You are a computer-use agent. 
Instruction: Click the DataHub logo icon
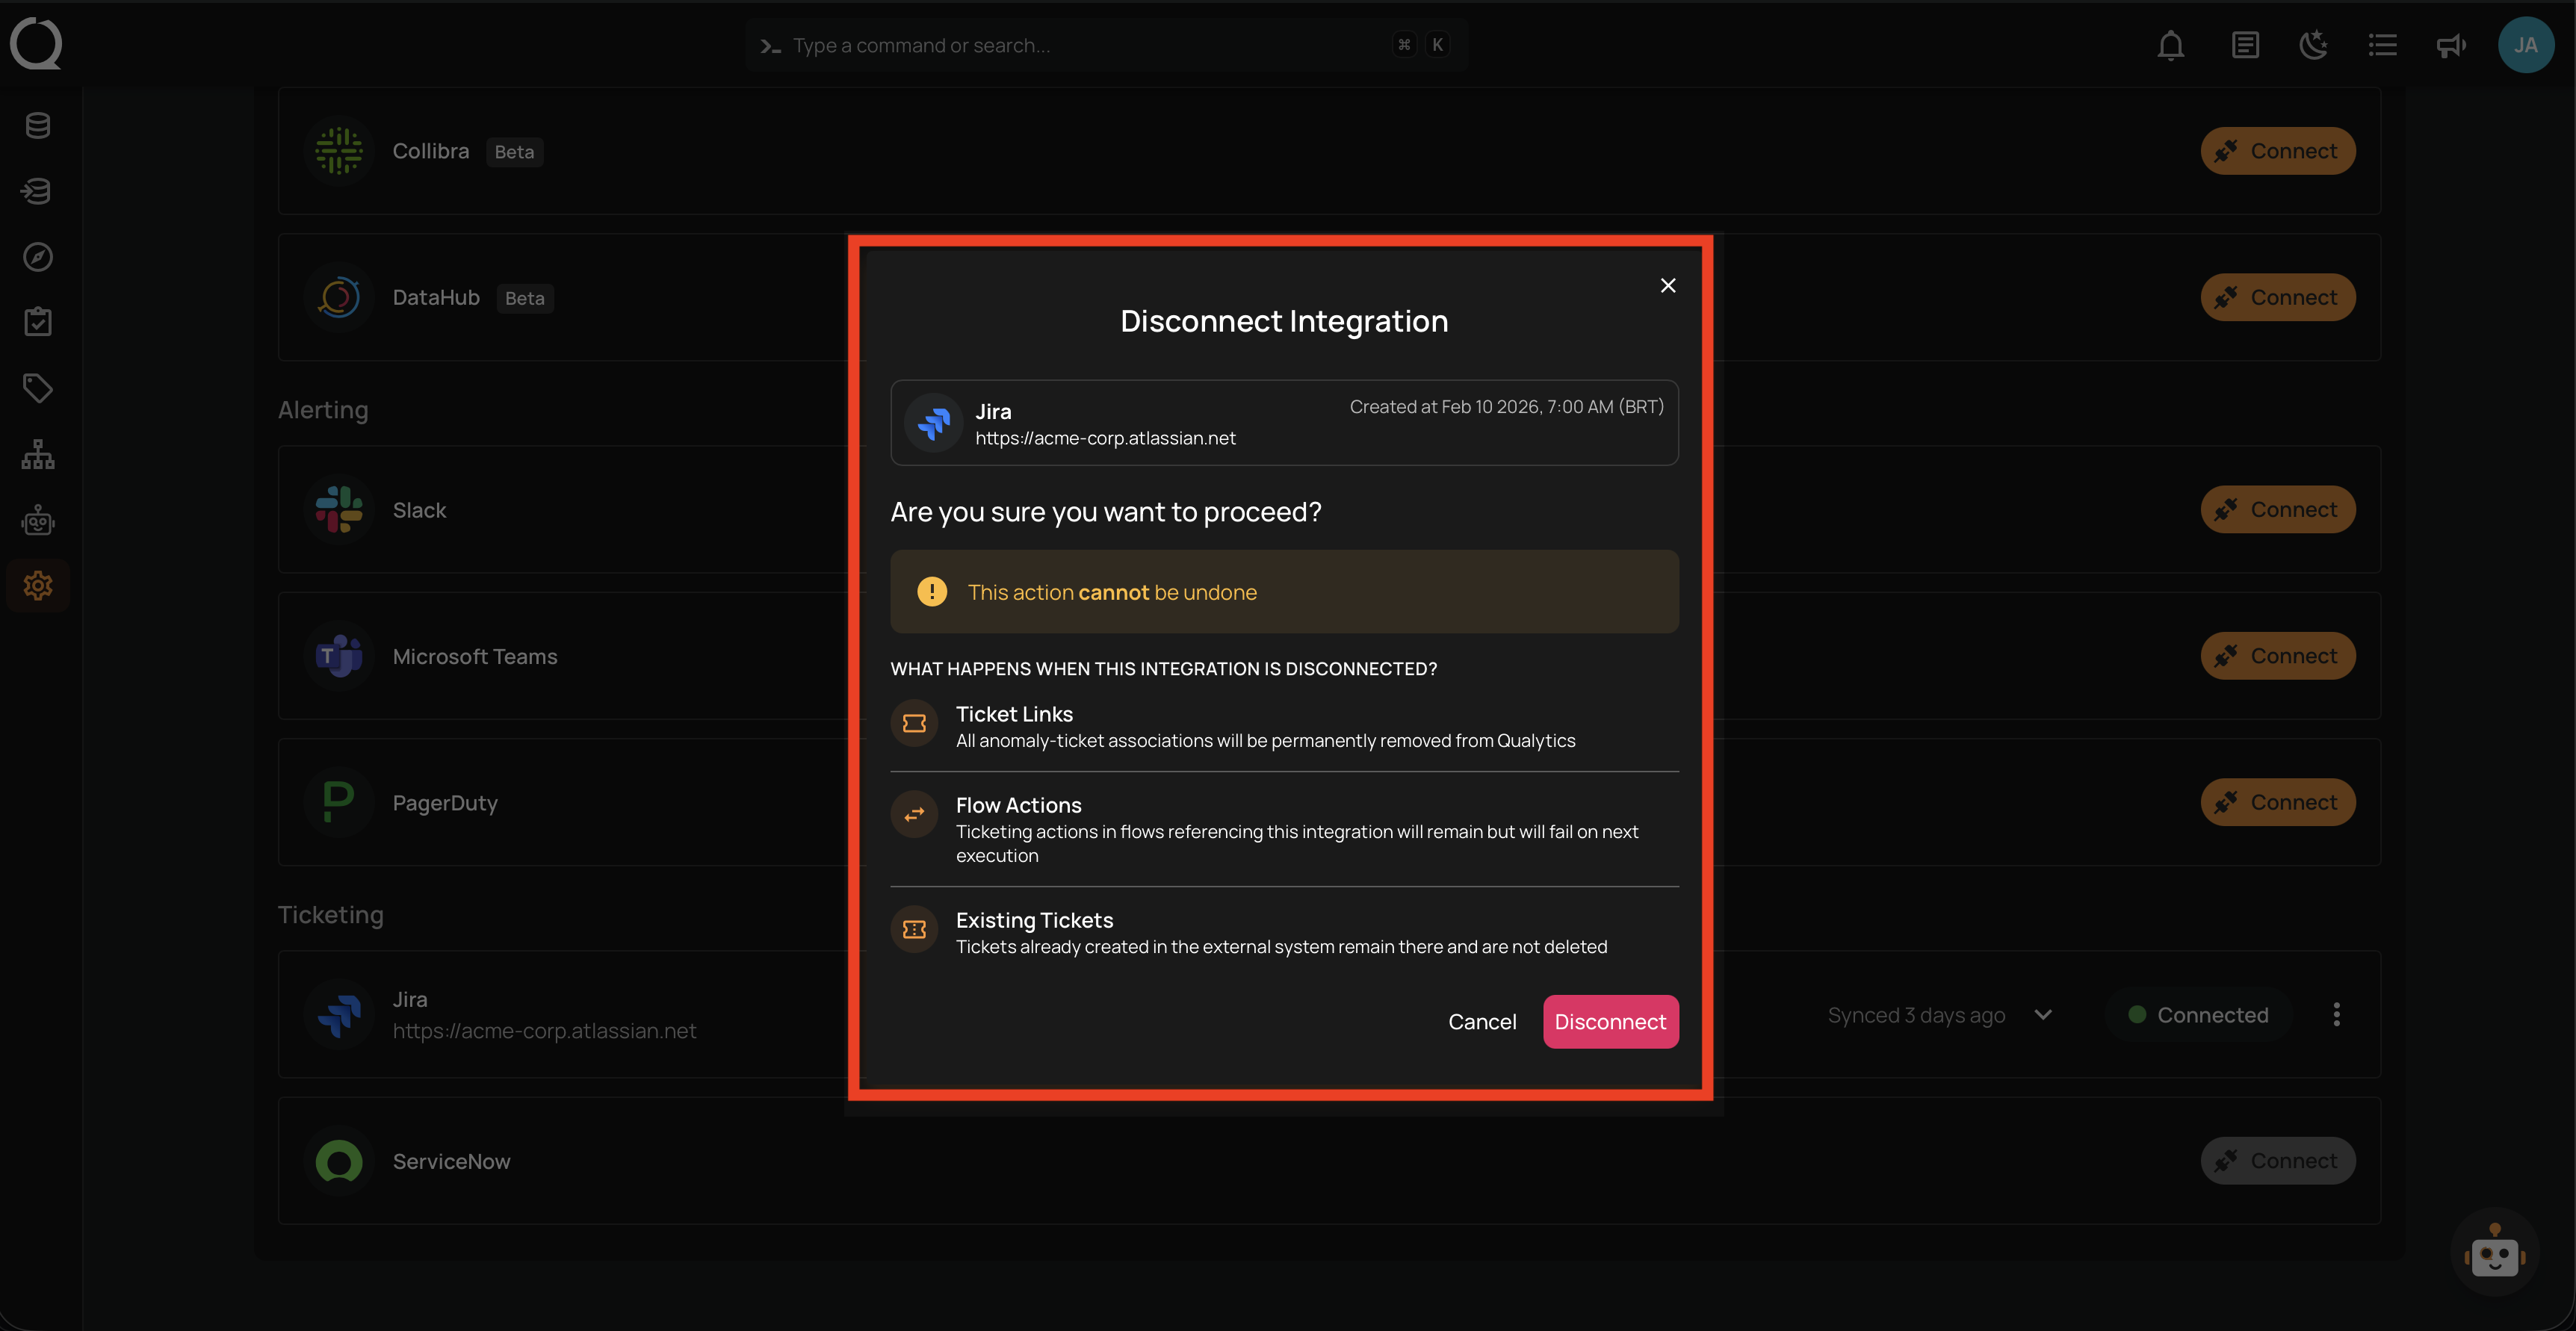[339, 297]
